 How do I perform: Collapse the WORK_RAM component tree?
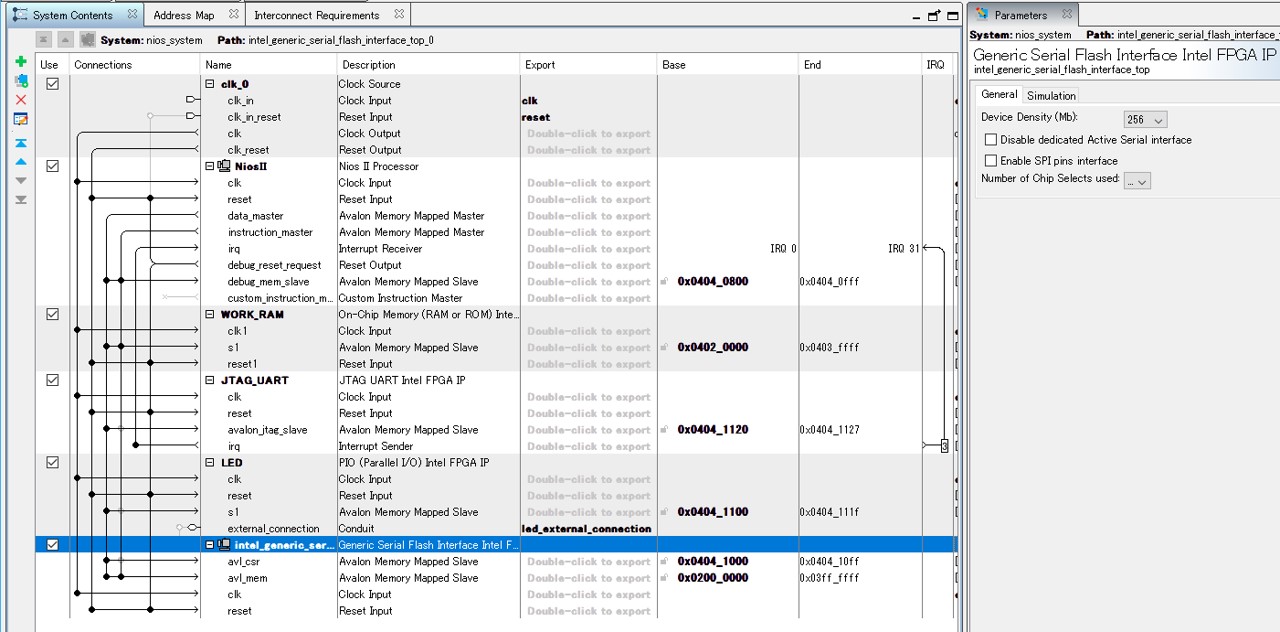click(210, 315)
